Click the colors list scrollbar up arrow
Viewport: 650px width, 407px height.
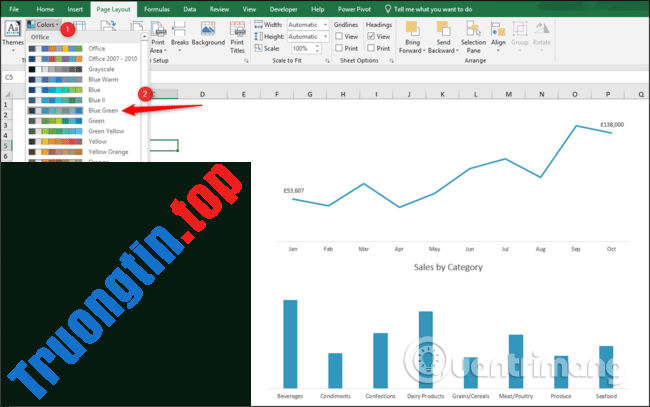pyautogui.click(x=144, y=37)
